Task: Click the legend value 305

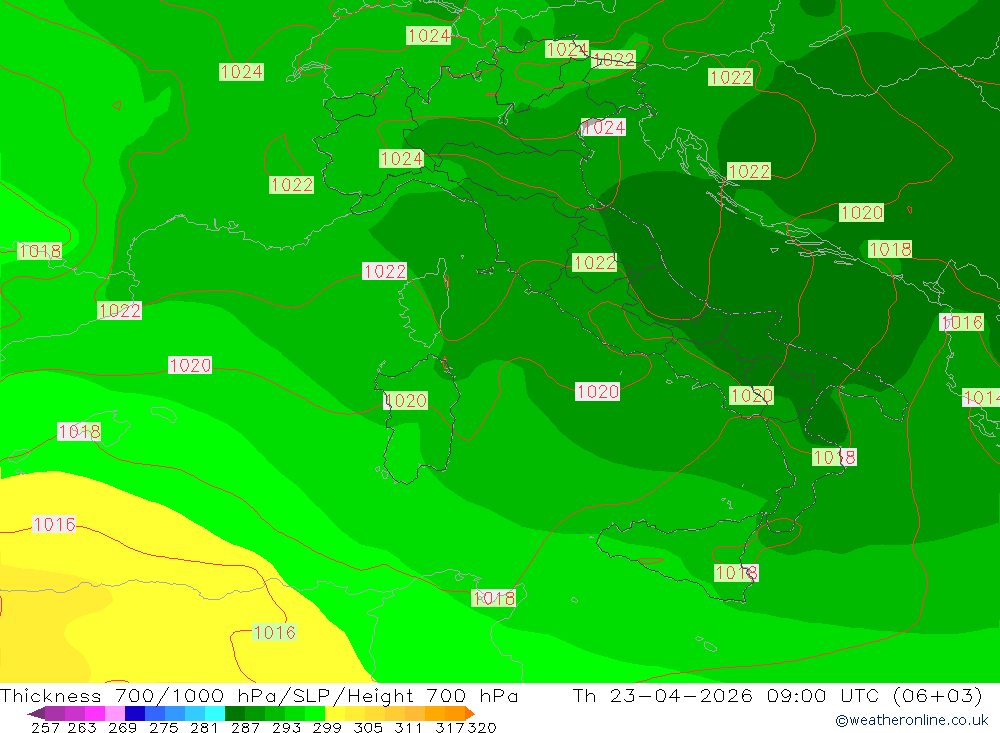Action: click(x=367, y=727)
